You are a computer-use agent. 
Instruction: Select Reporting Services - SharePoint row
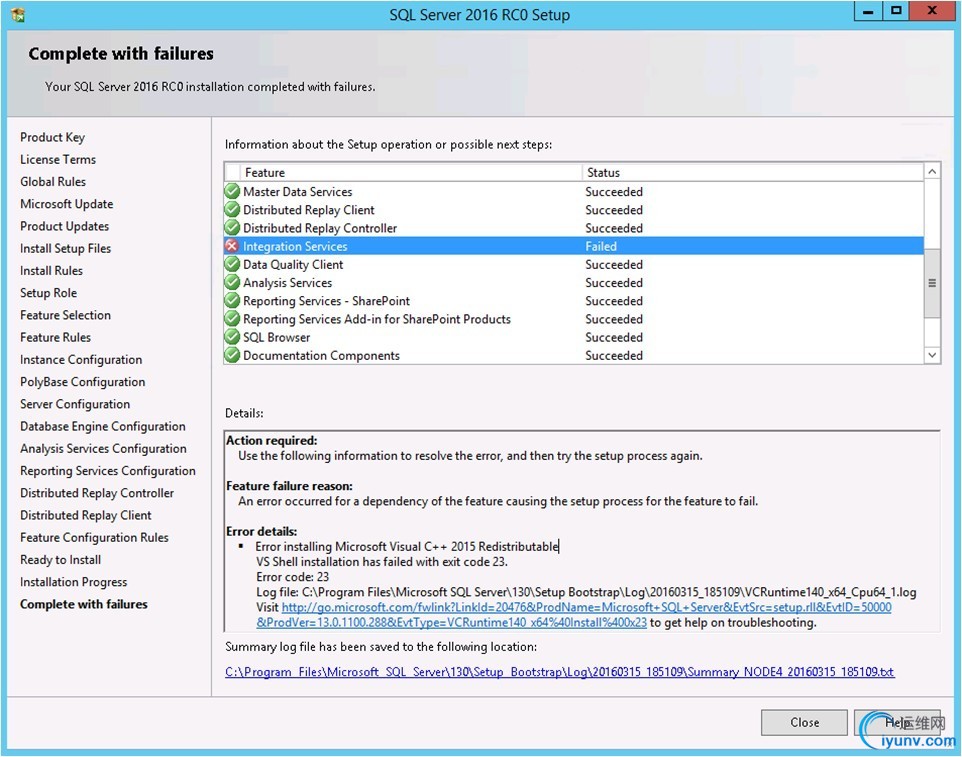coord(574,301)
